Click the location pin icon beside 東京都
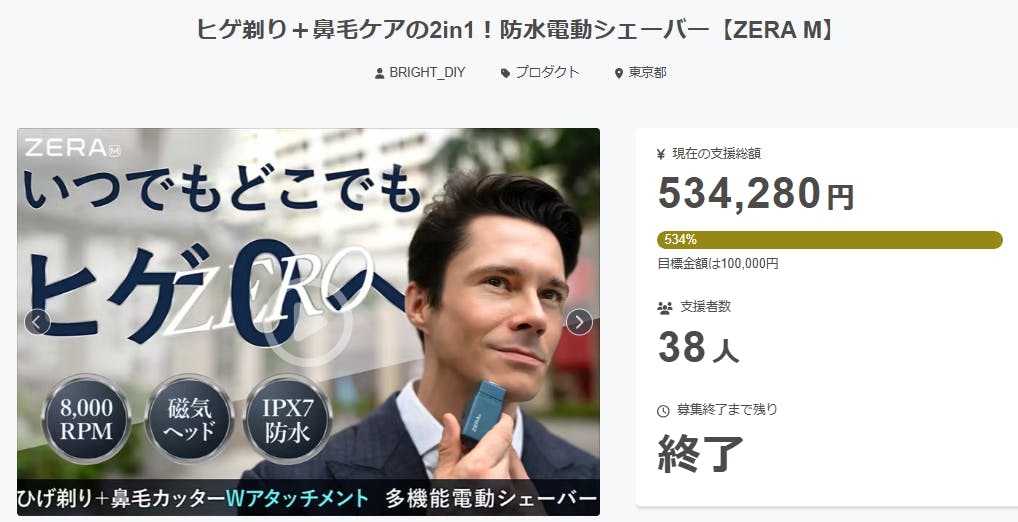The width and height of the screenshot is (1018, 522). point(619,73)
